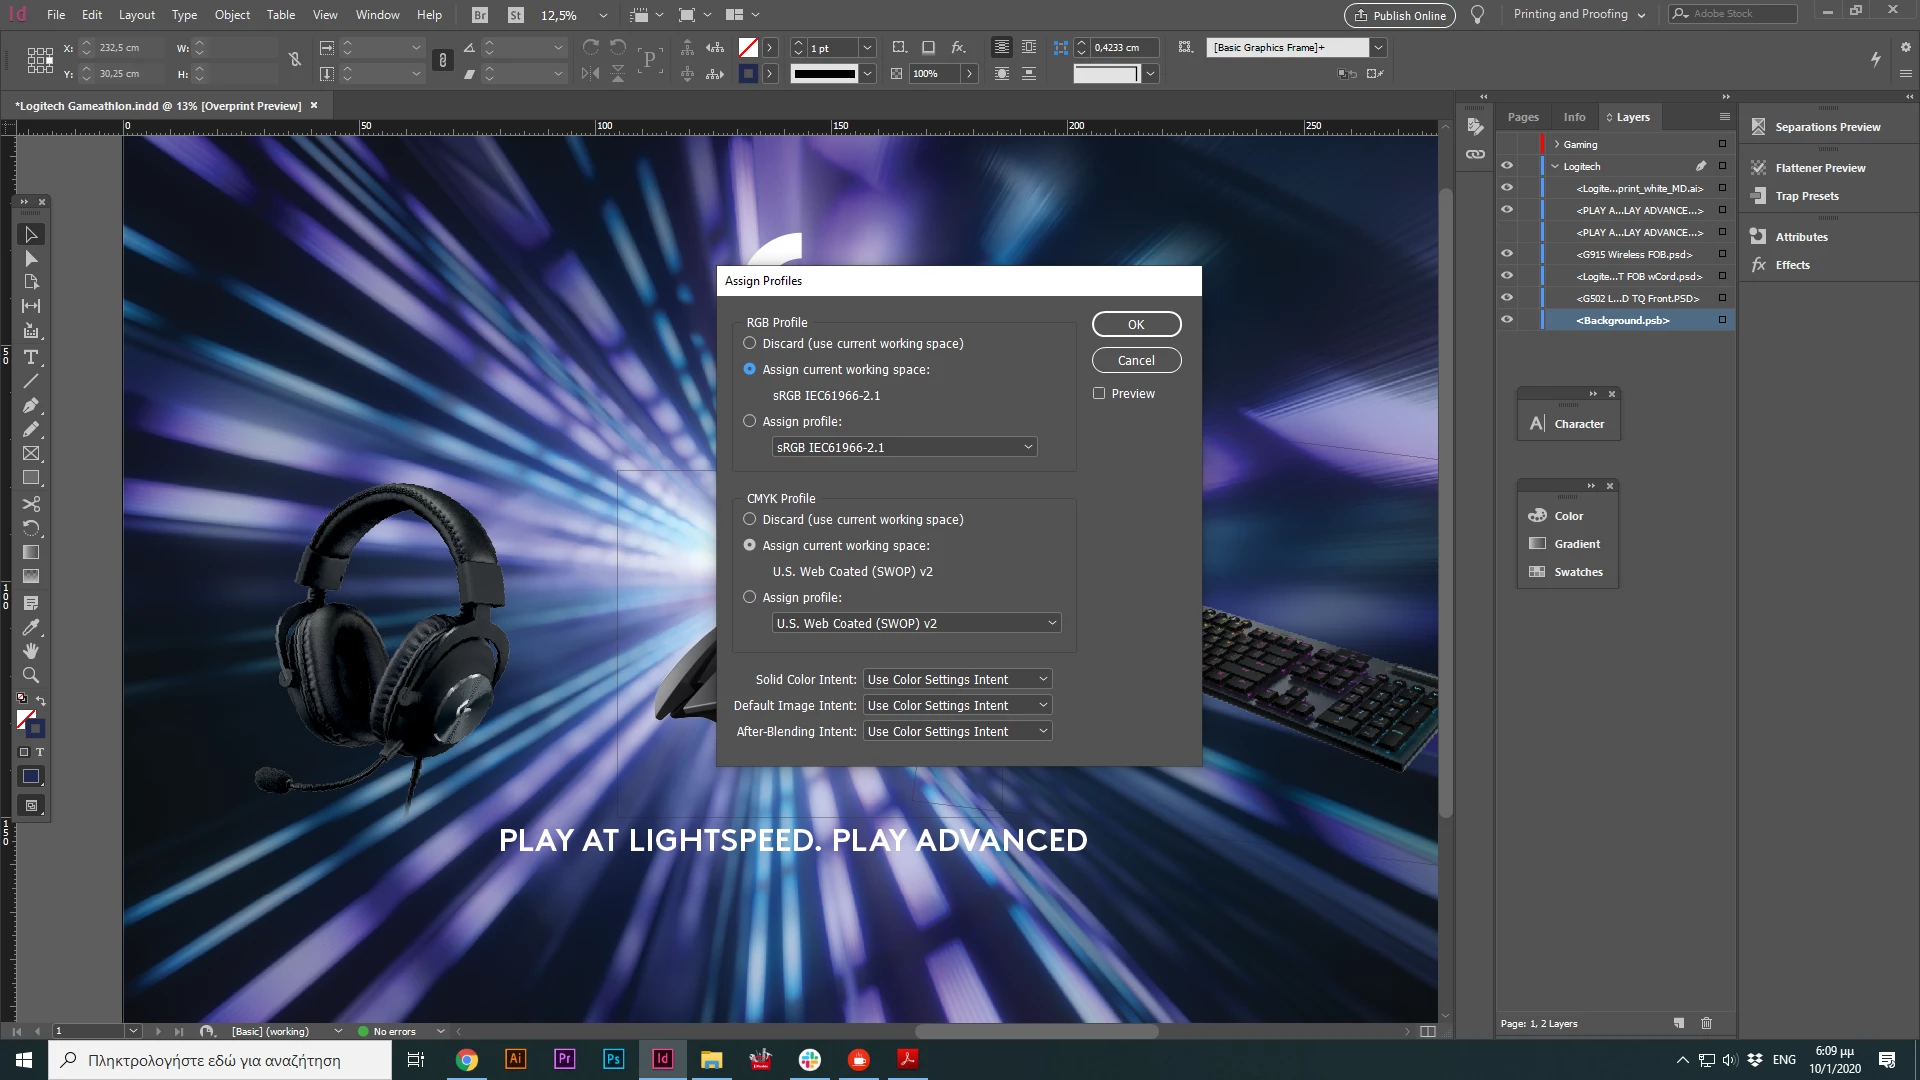1920x1080 pixels.
Task: Select RGB Discard current working space option
Action: pos(750,343)
